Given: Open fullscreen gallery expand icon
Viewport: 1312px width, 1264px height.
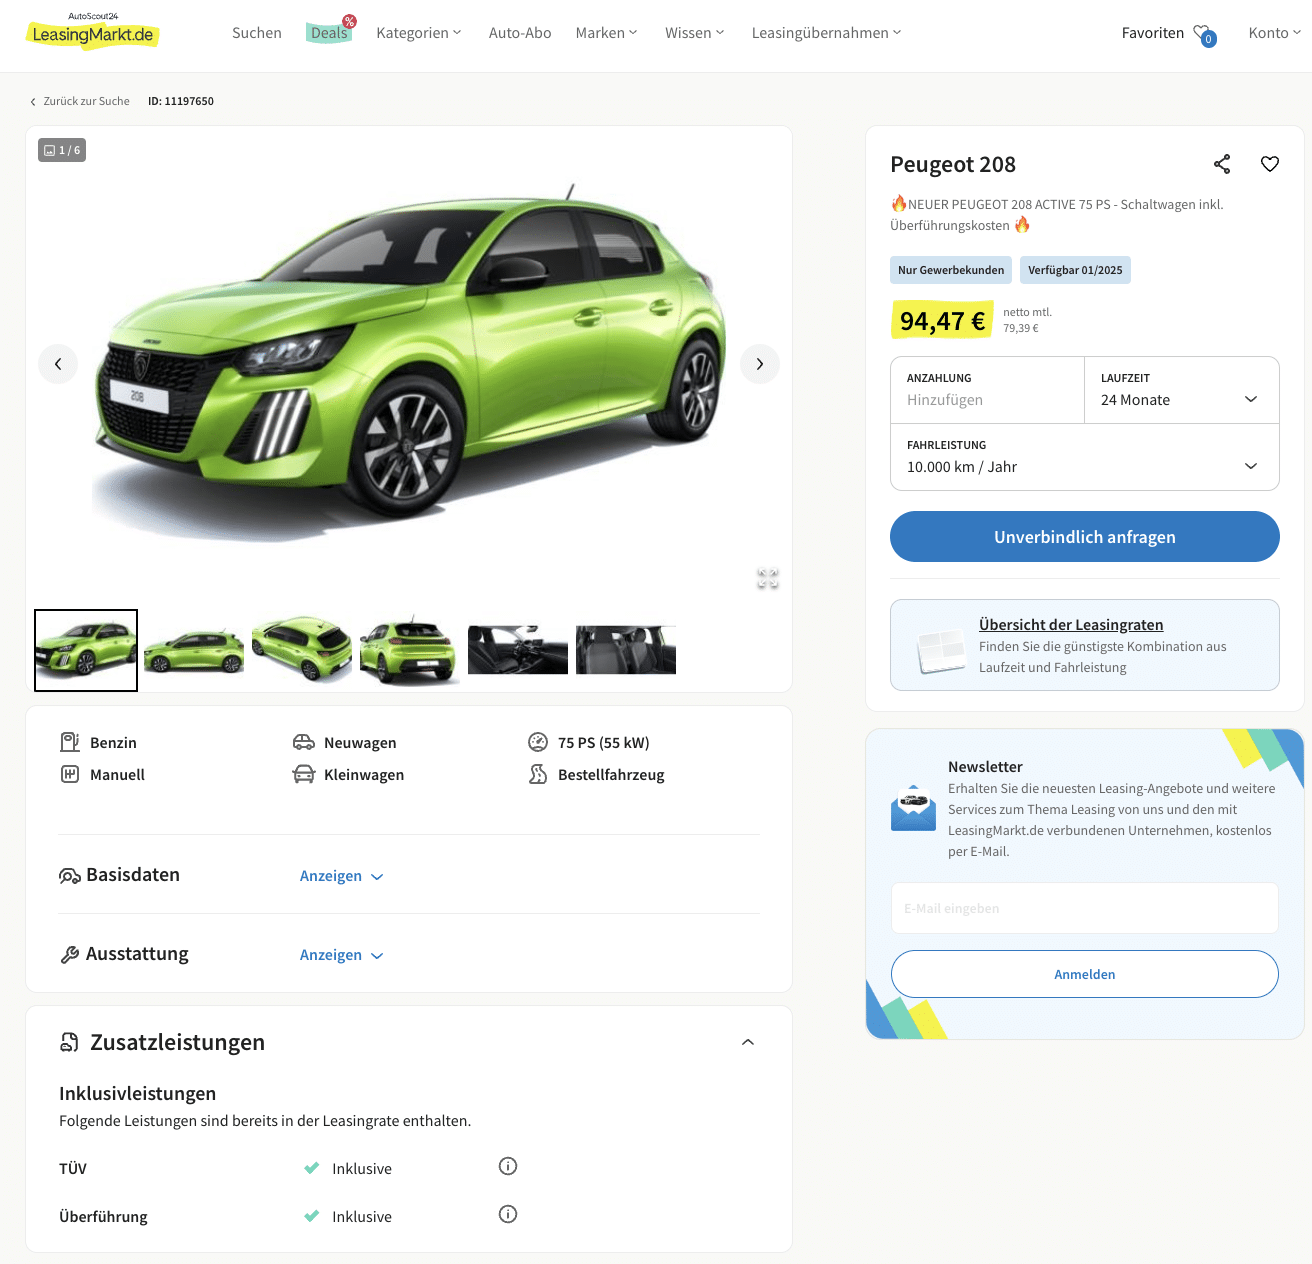Looking at the screenshot, I should click(768, 578).
